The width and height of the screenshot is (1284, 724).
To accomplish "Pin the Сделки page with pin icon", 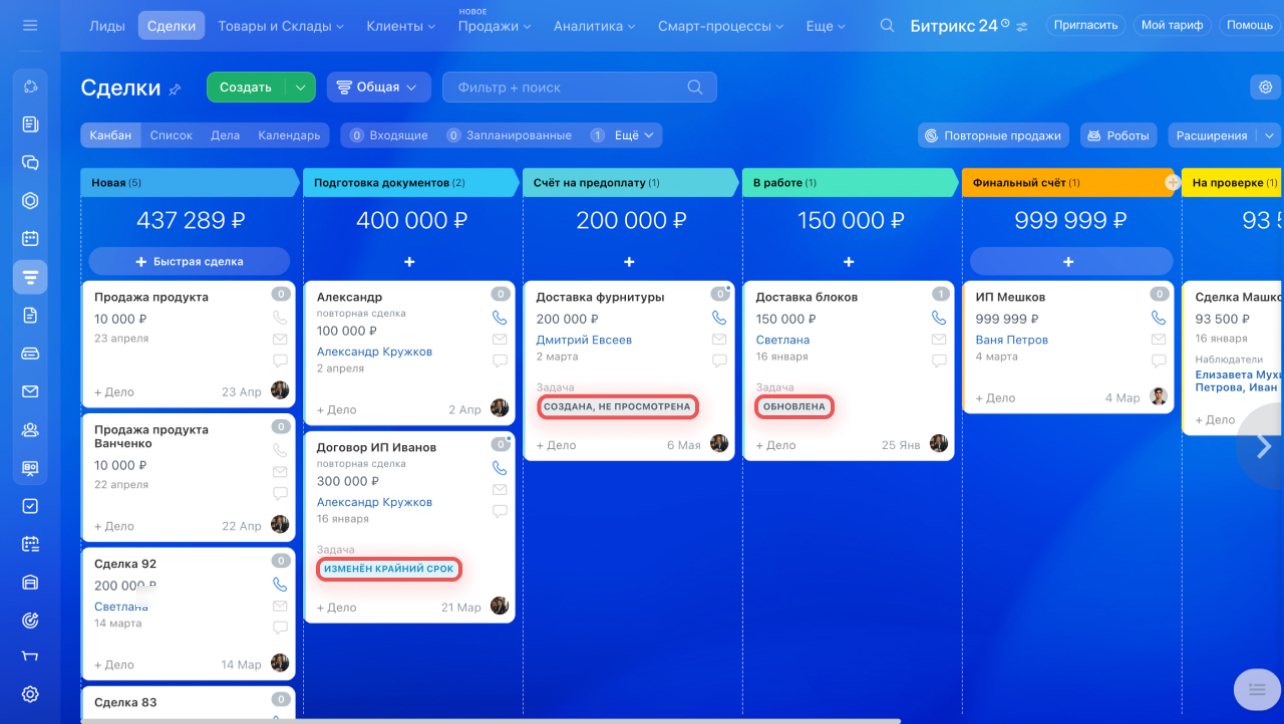I will click(x=175, y=89).
